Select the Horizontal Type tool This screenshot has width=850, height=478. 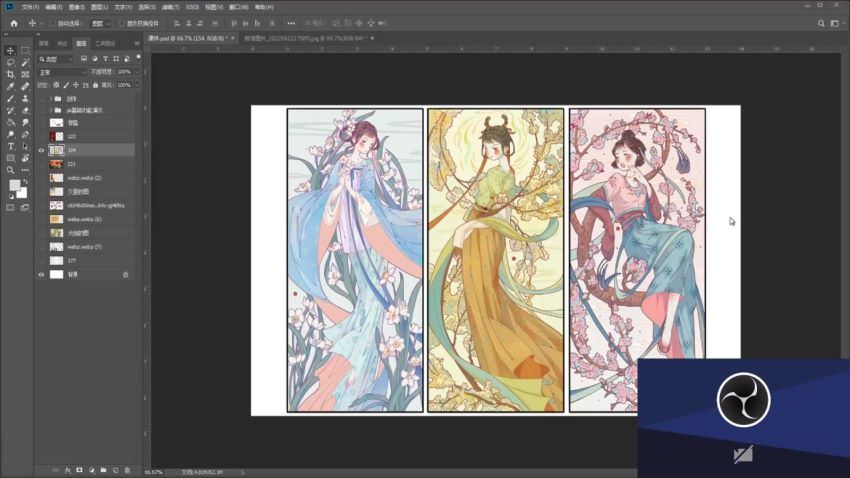coord(10,146)
